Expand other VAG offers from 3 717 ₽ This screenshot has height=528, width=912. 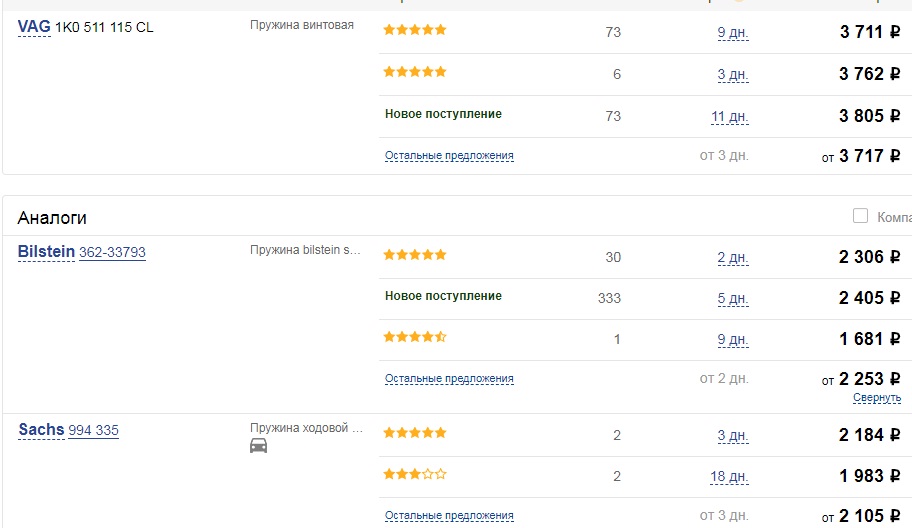[449, 156]
